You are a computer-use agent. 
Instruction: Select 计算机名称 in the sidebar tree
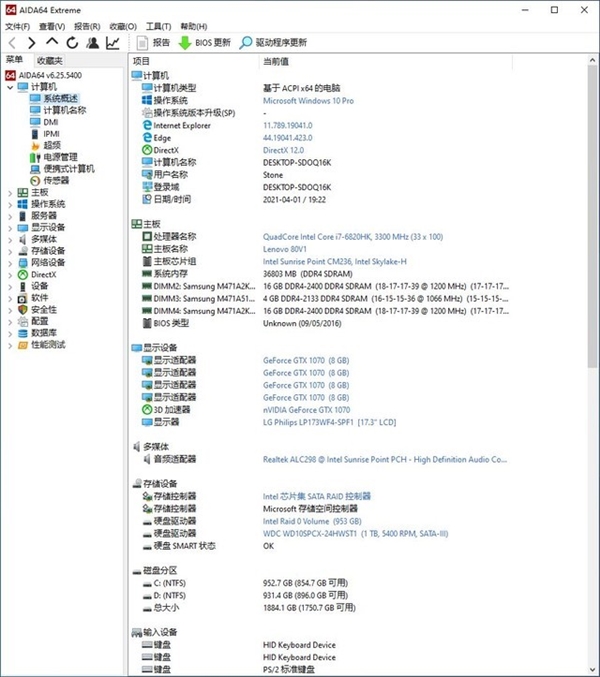(65, 110)
